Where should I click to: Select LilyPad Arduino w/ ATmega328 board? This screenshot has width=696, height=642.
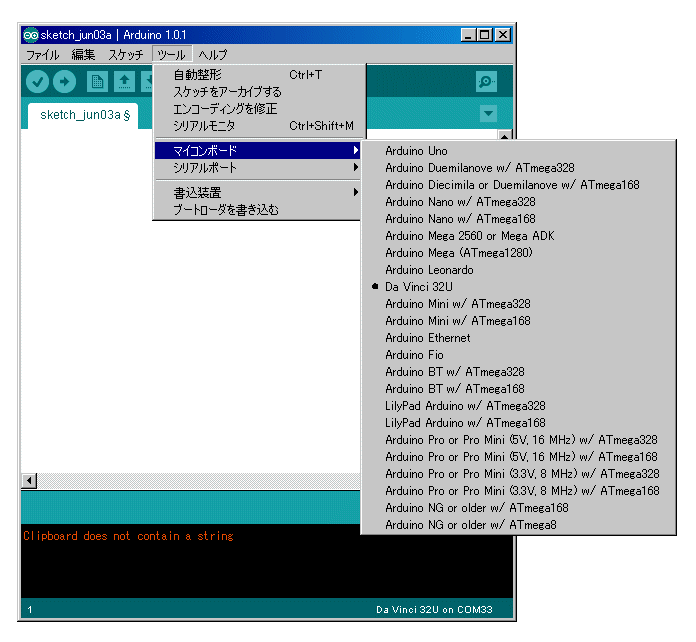pyautogui.click(x=518, y=406)
